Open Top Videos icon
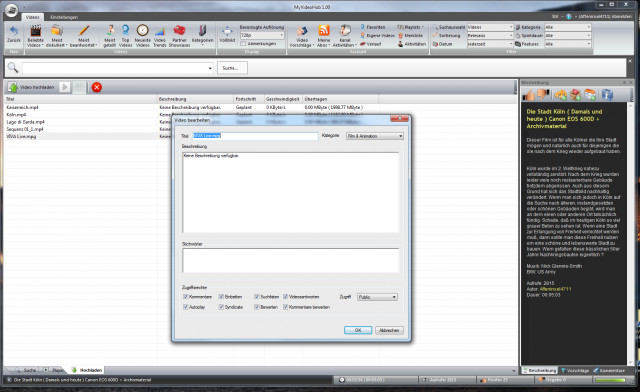The image size is (640, 392). [125, 36]
